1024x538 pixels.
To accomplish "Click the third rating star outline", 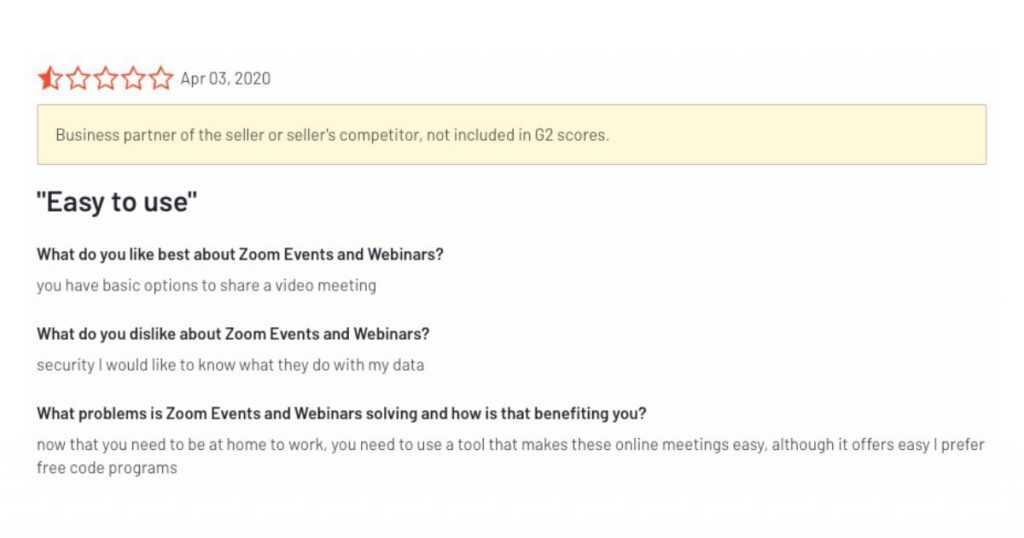I will [106, 78].
